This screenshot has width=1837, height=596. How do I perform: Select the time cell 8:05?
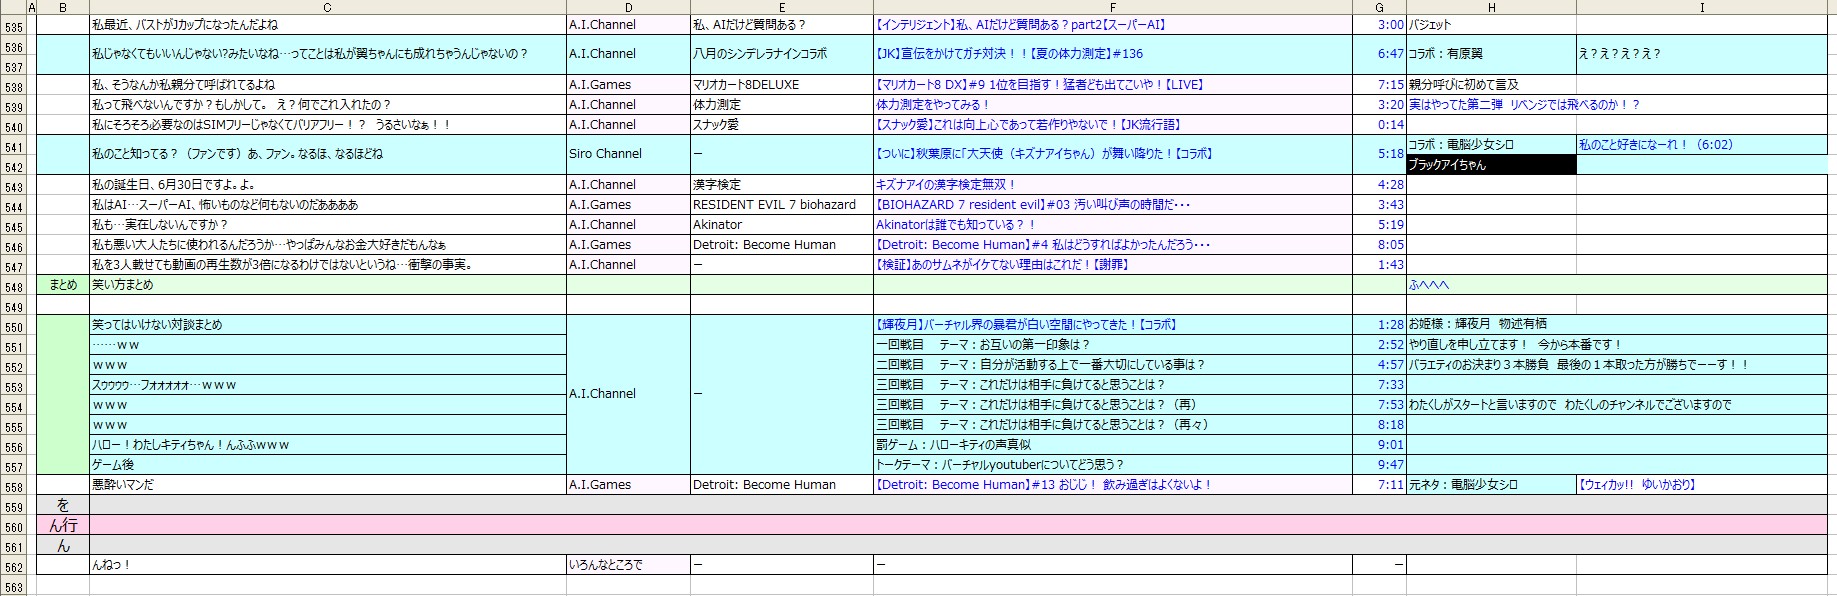1380,245
